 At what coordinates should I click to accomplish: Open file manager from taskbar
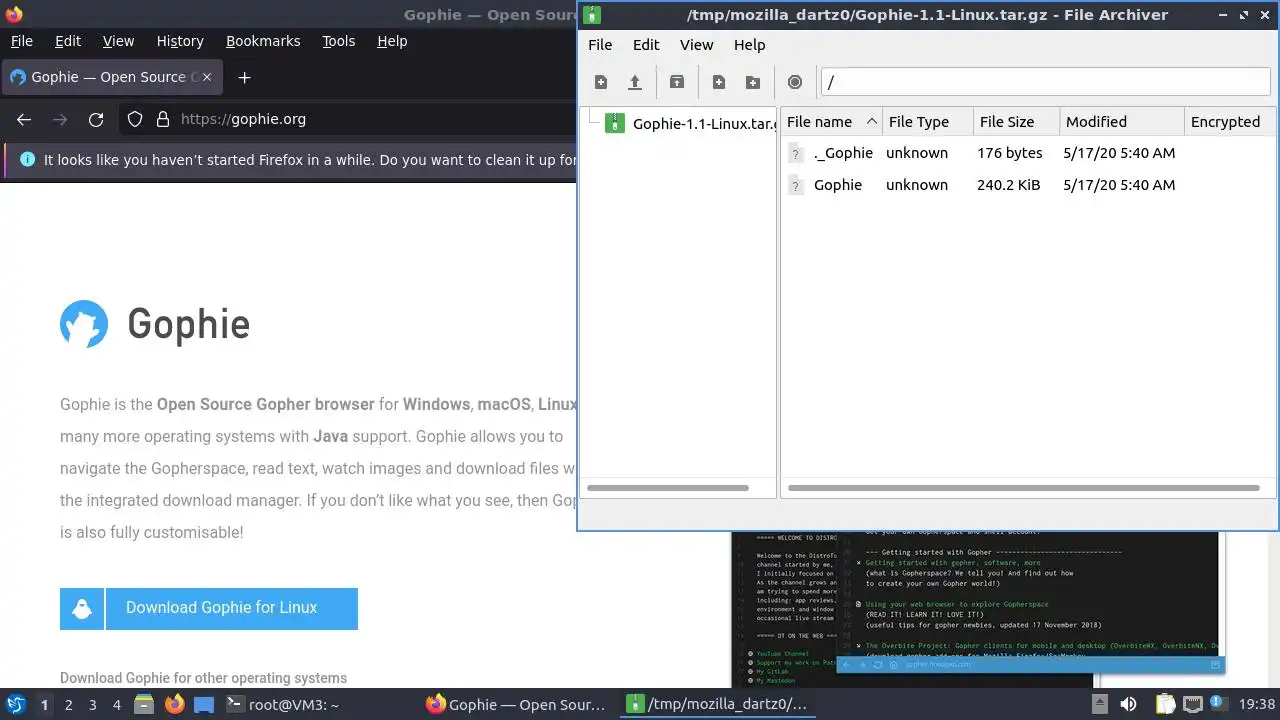pos(144,704)
